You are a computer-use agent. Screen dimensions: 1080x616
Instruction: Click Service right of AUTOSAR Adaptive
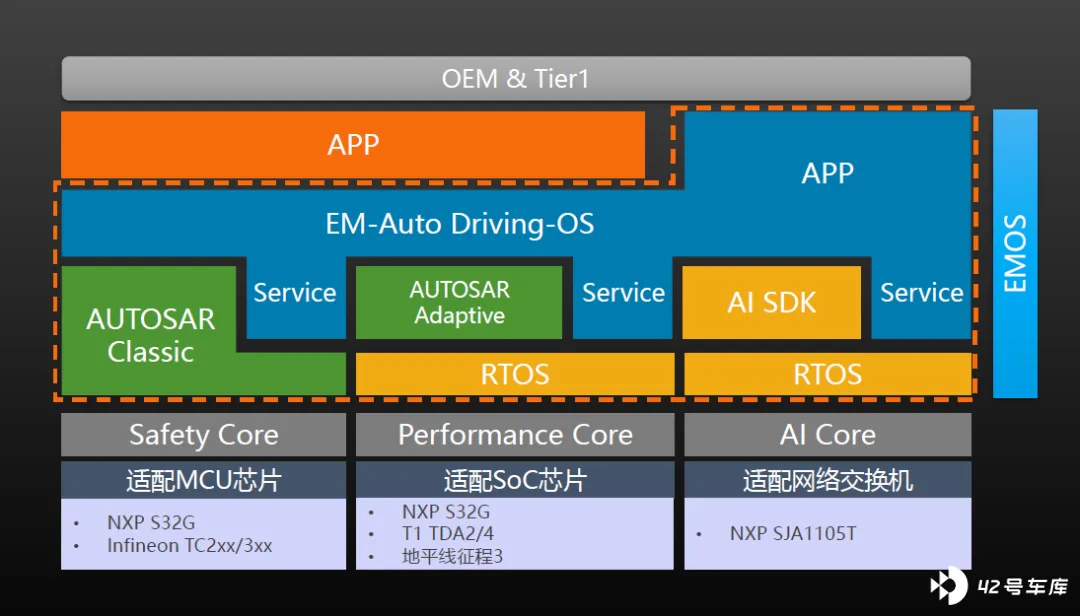(623, 293)
